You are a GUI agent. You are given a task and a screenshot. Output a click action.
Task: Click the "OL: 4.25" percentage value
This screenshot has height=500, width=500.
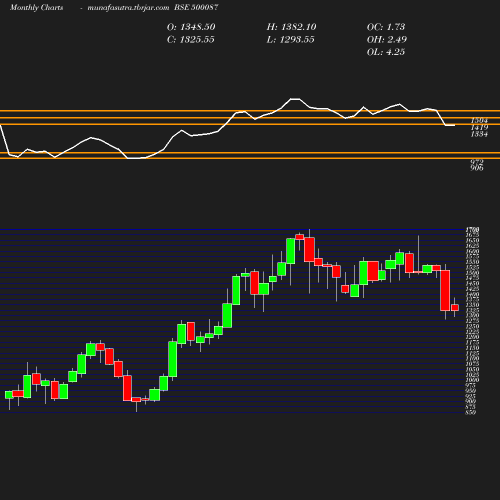pos(386,52)
